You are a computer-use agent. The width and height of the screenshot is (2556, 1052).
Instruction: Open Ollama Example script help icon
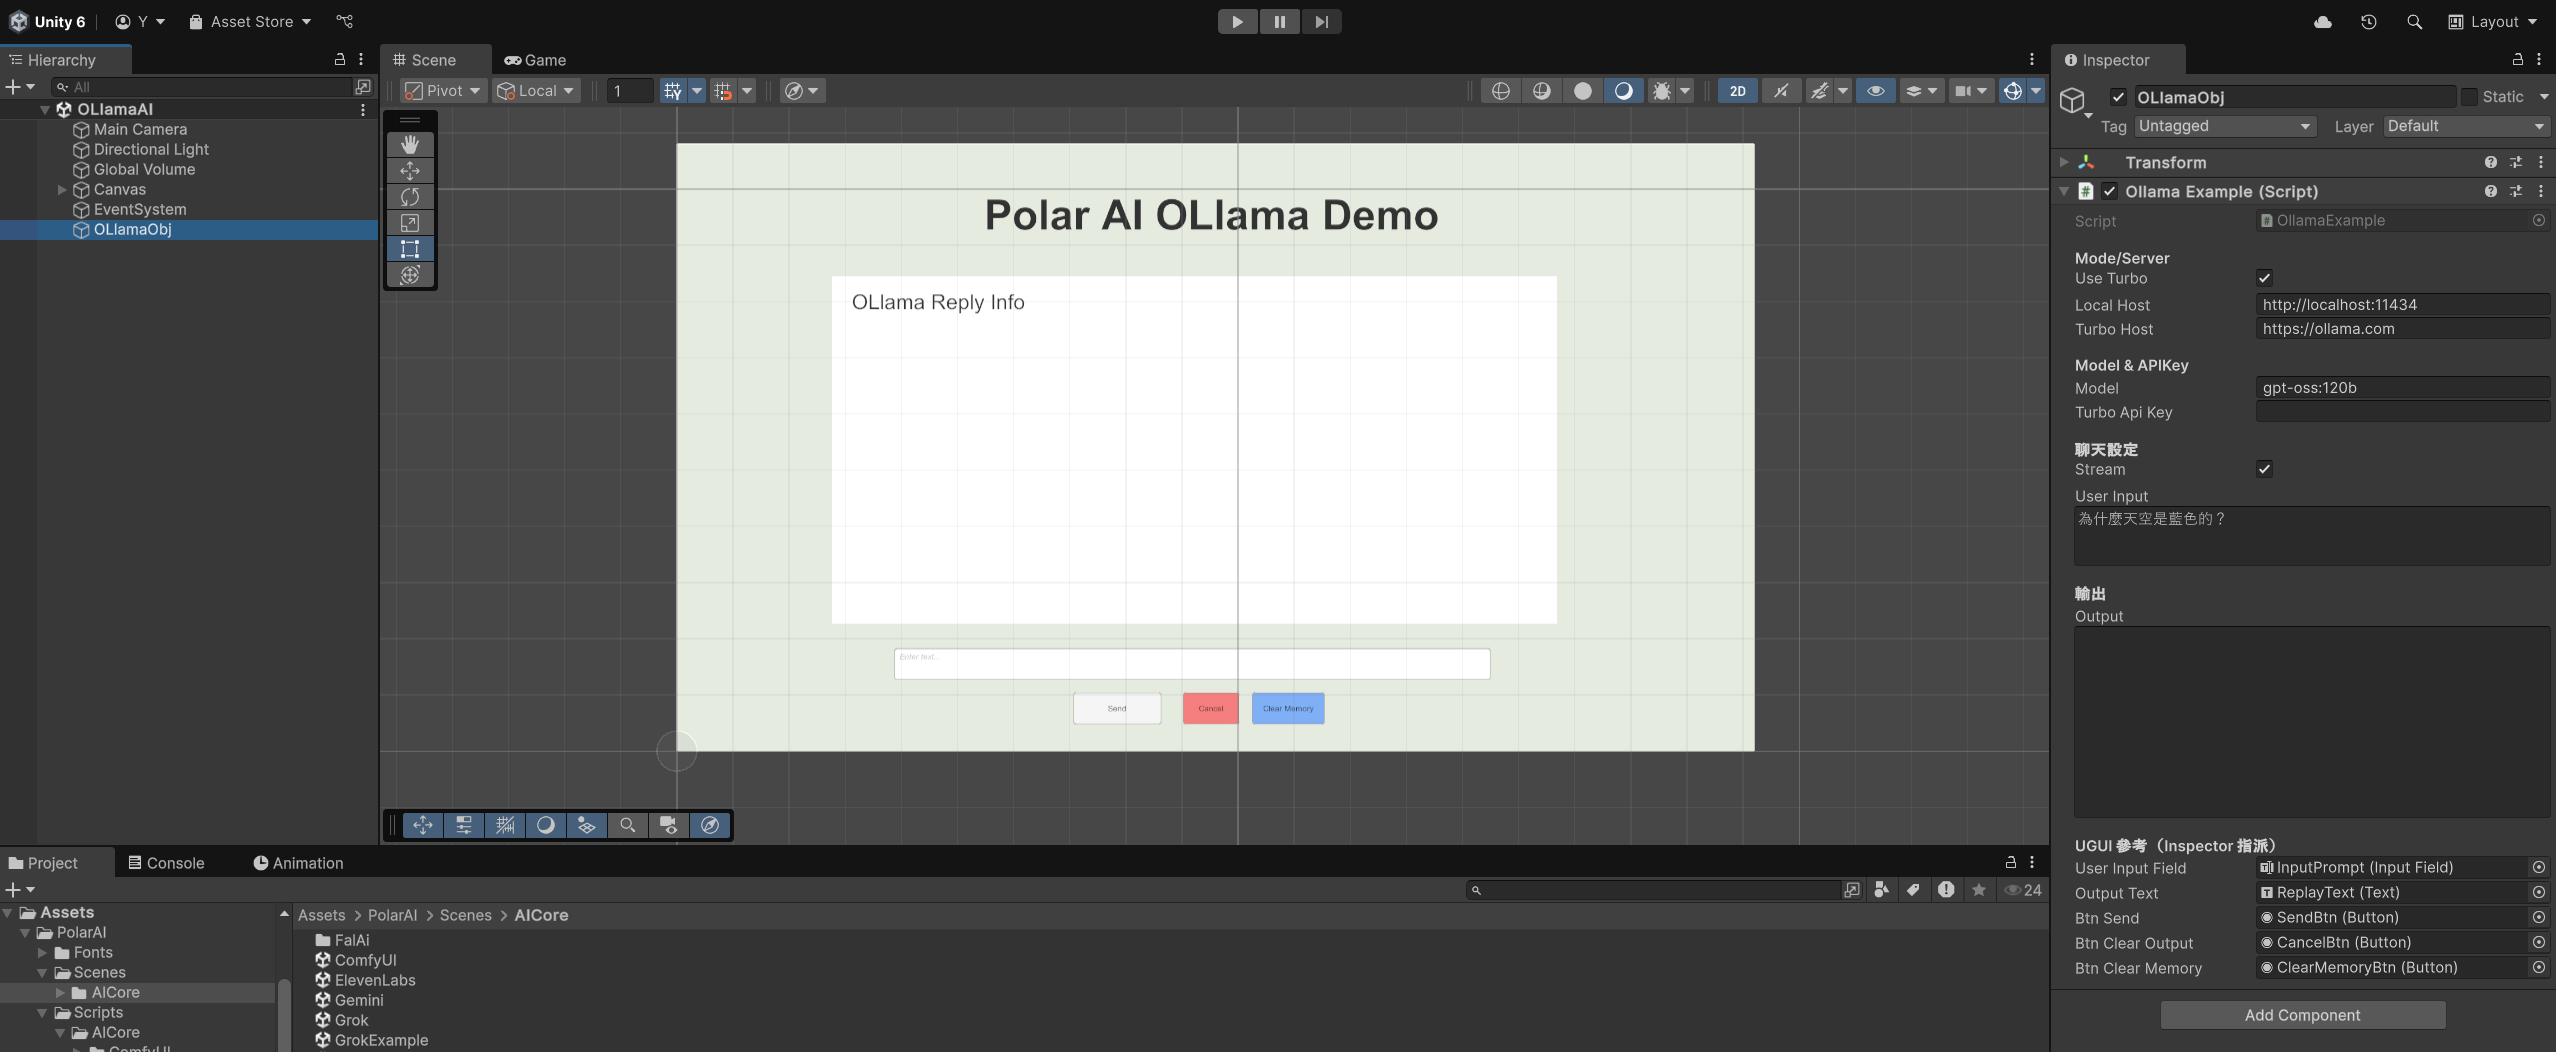click(x=2490, y=191)
